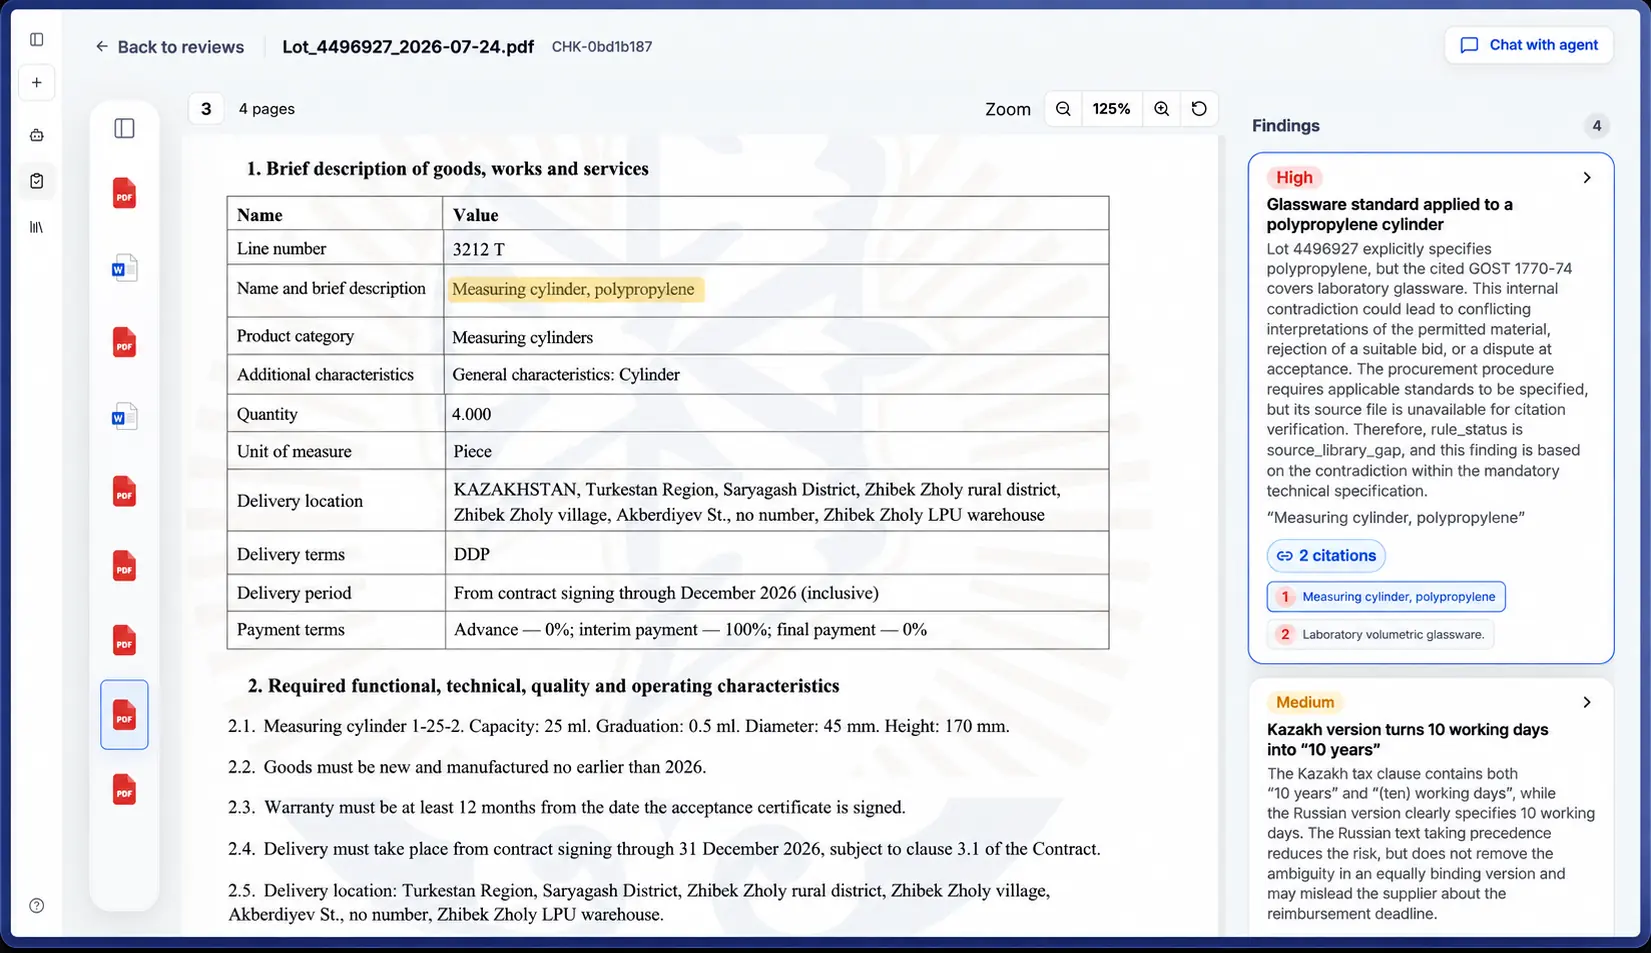Screen dimensions: 1651x953
Task: Expand the Medium finding chevron
Action: pos(1587,702)
